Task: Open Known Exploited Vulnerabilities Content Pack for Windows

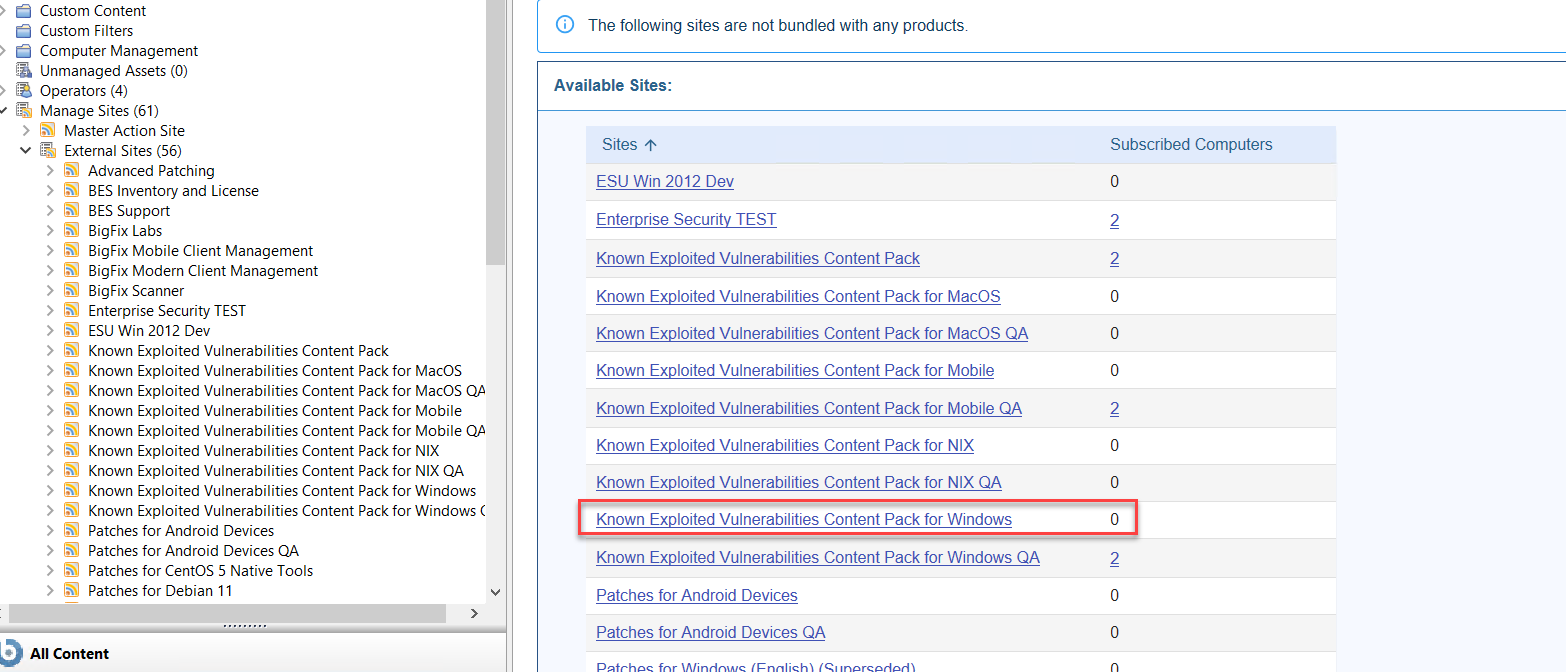Action: (x=804, y=519)
